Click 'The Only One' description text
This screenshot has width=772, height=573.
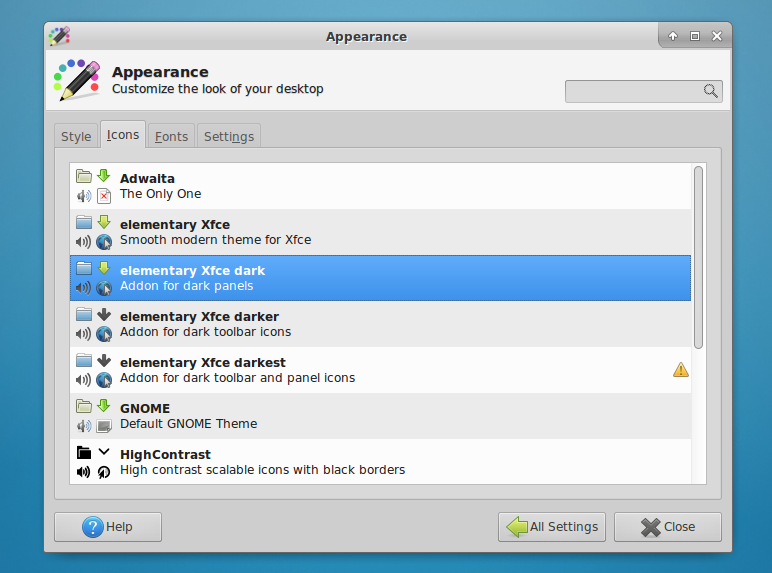(x=161, y=194)
